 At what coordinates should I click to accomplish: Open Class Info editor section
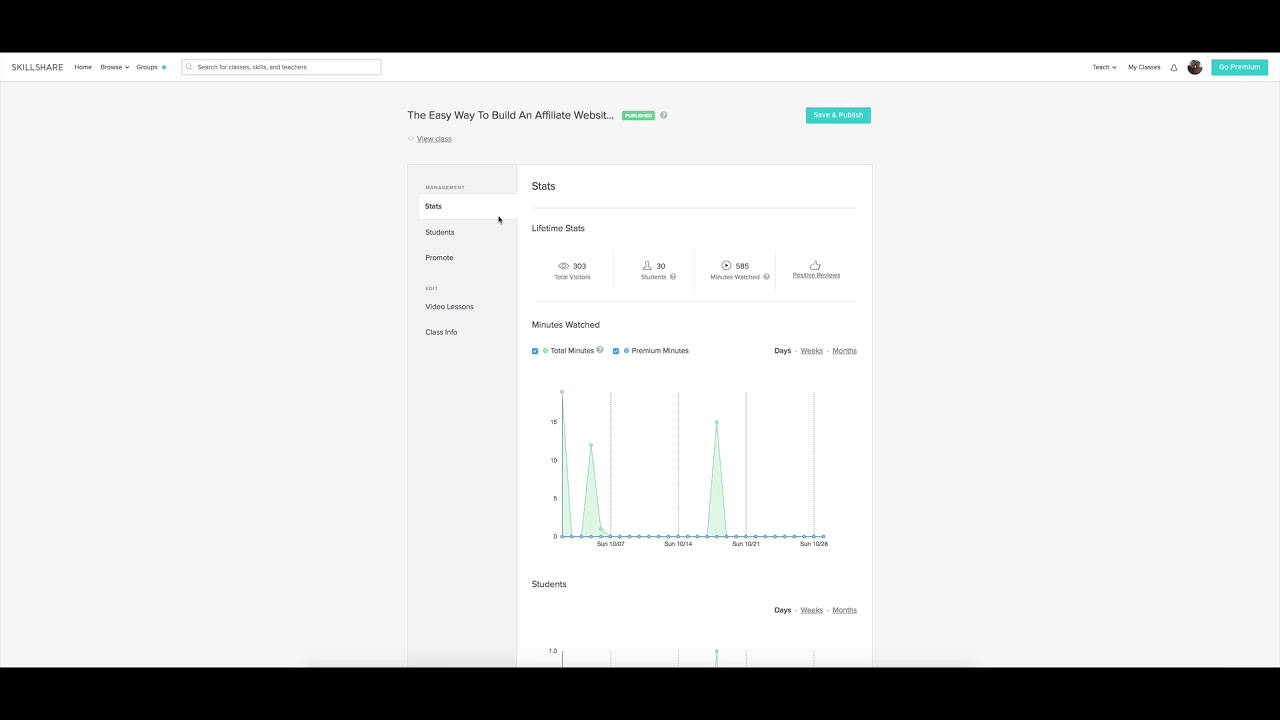441,332
